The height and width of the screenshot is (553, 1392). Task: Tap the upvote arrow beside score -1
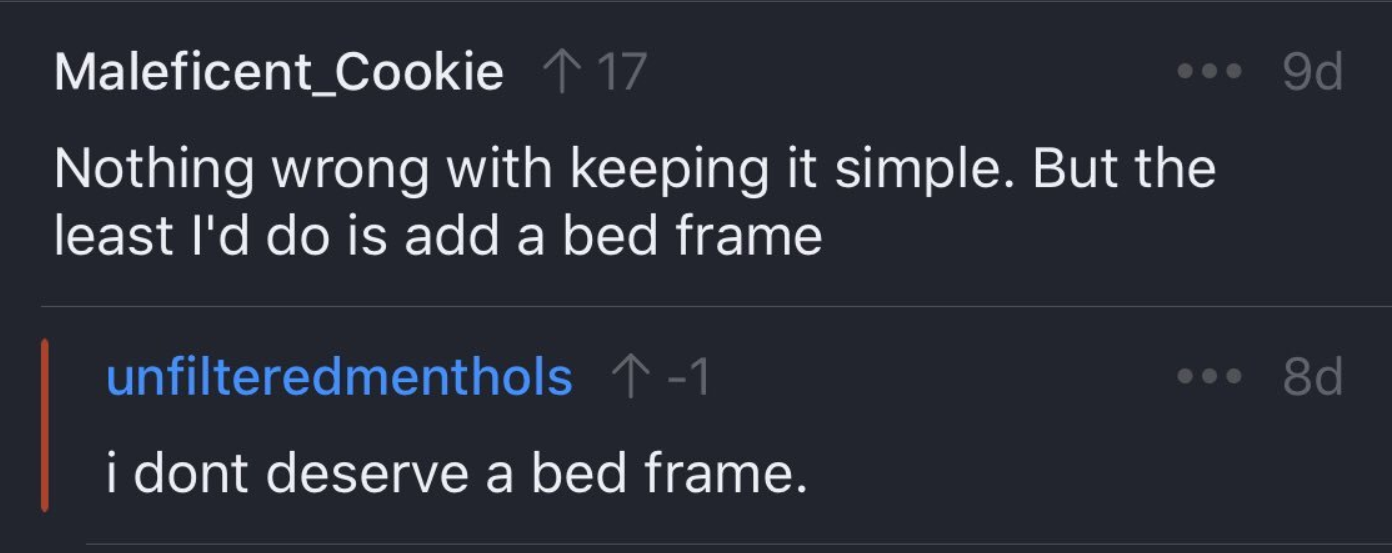coord(630,377)
